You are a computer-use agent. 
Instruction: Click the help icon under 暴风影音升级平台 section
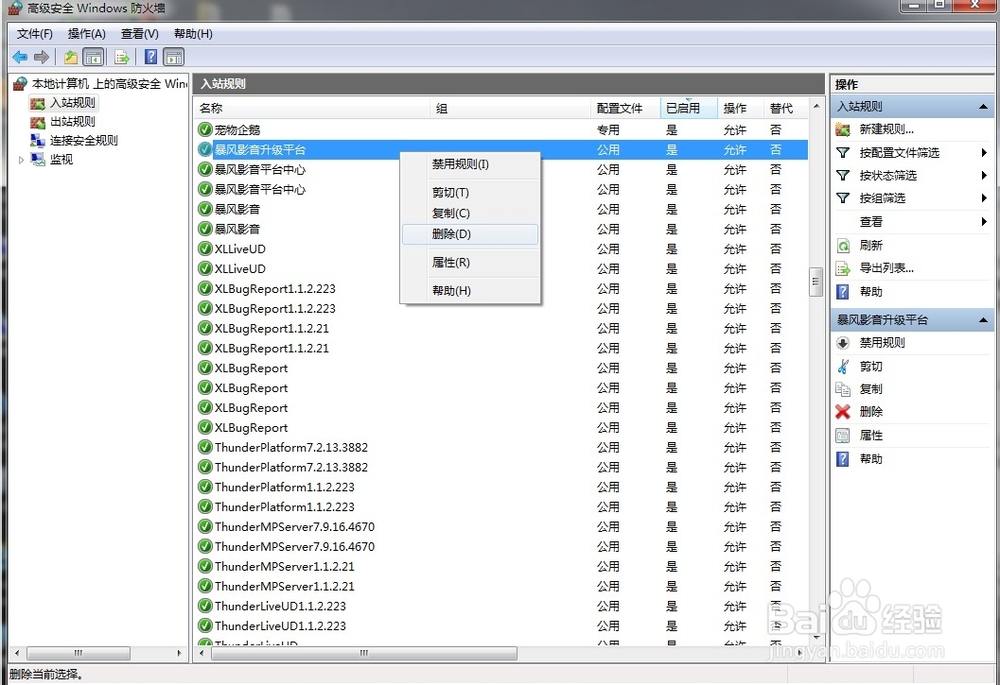pyautogui.click(x=842, y=459)
